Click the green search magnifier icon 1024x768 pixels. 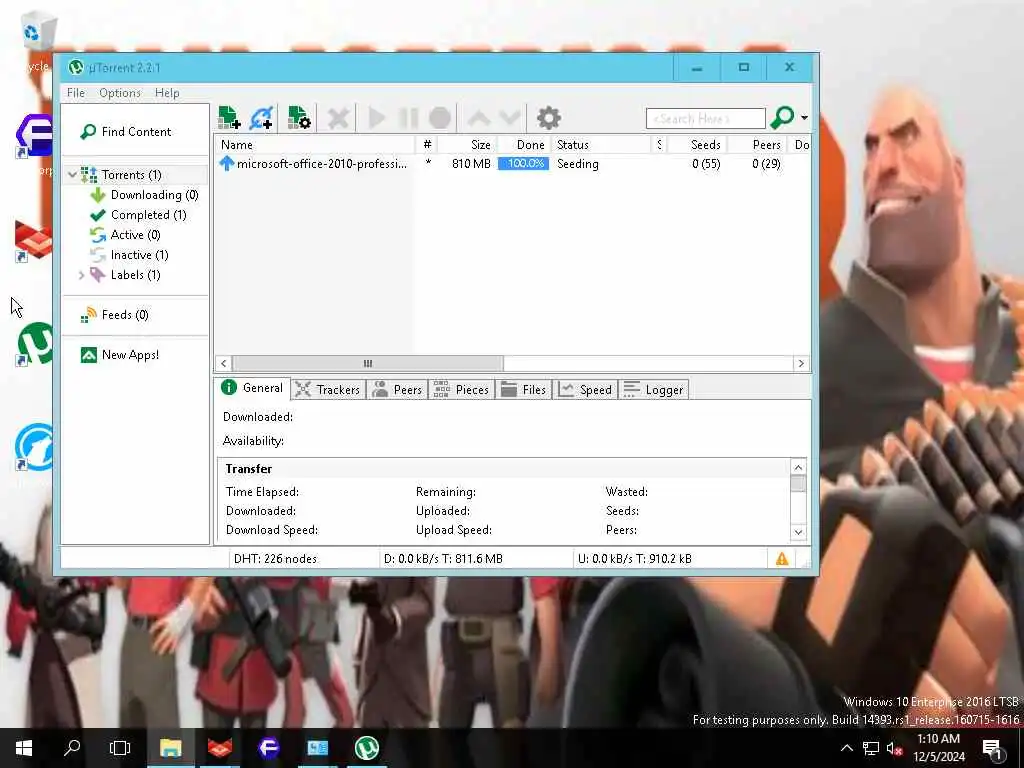(x=782, y=118)
